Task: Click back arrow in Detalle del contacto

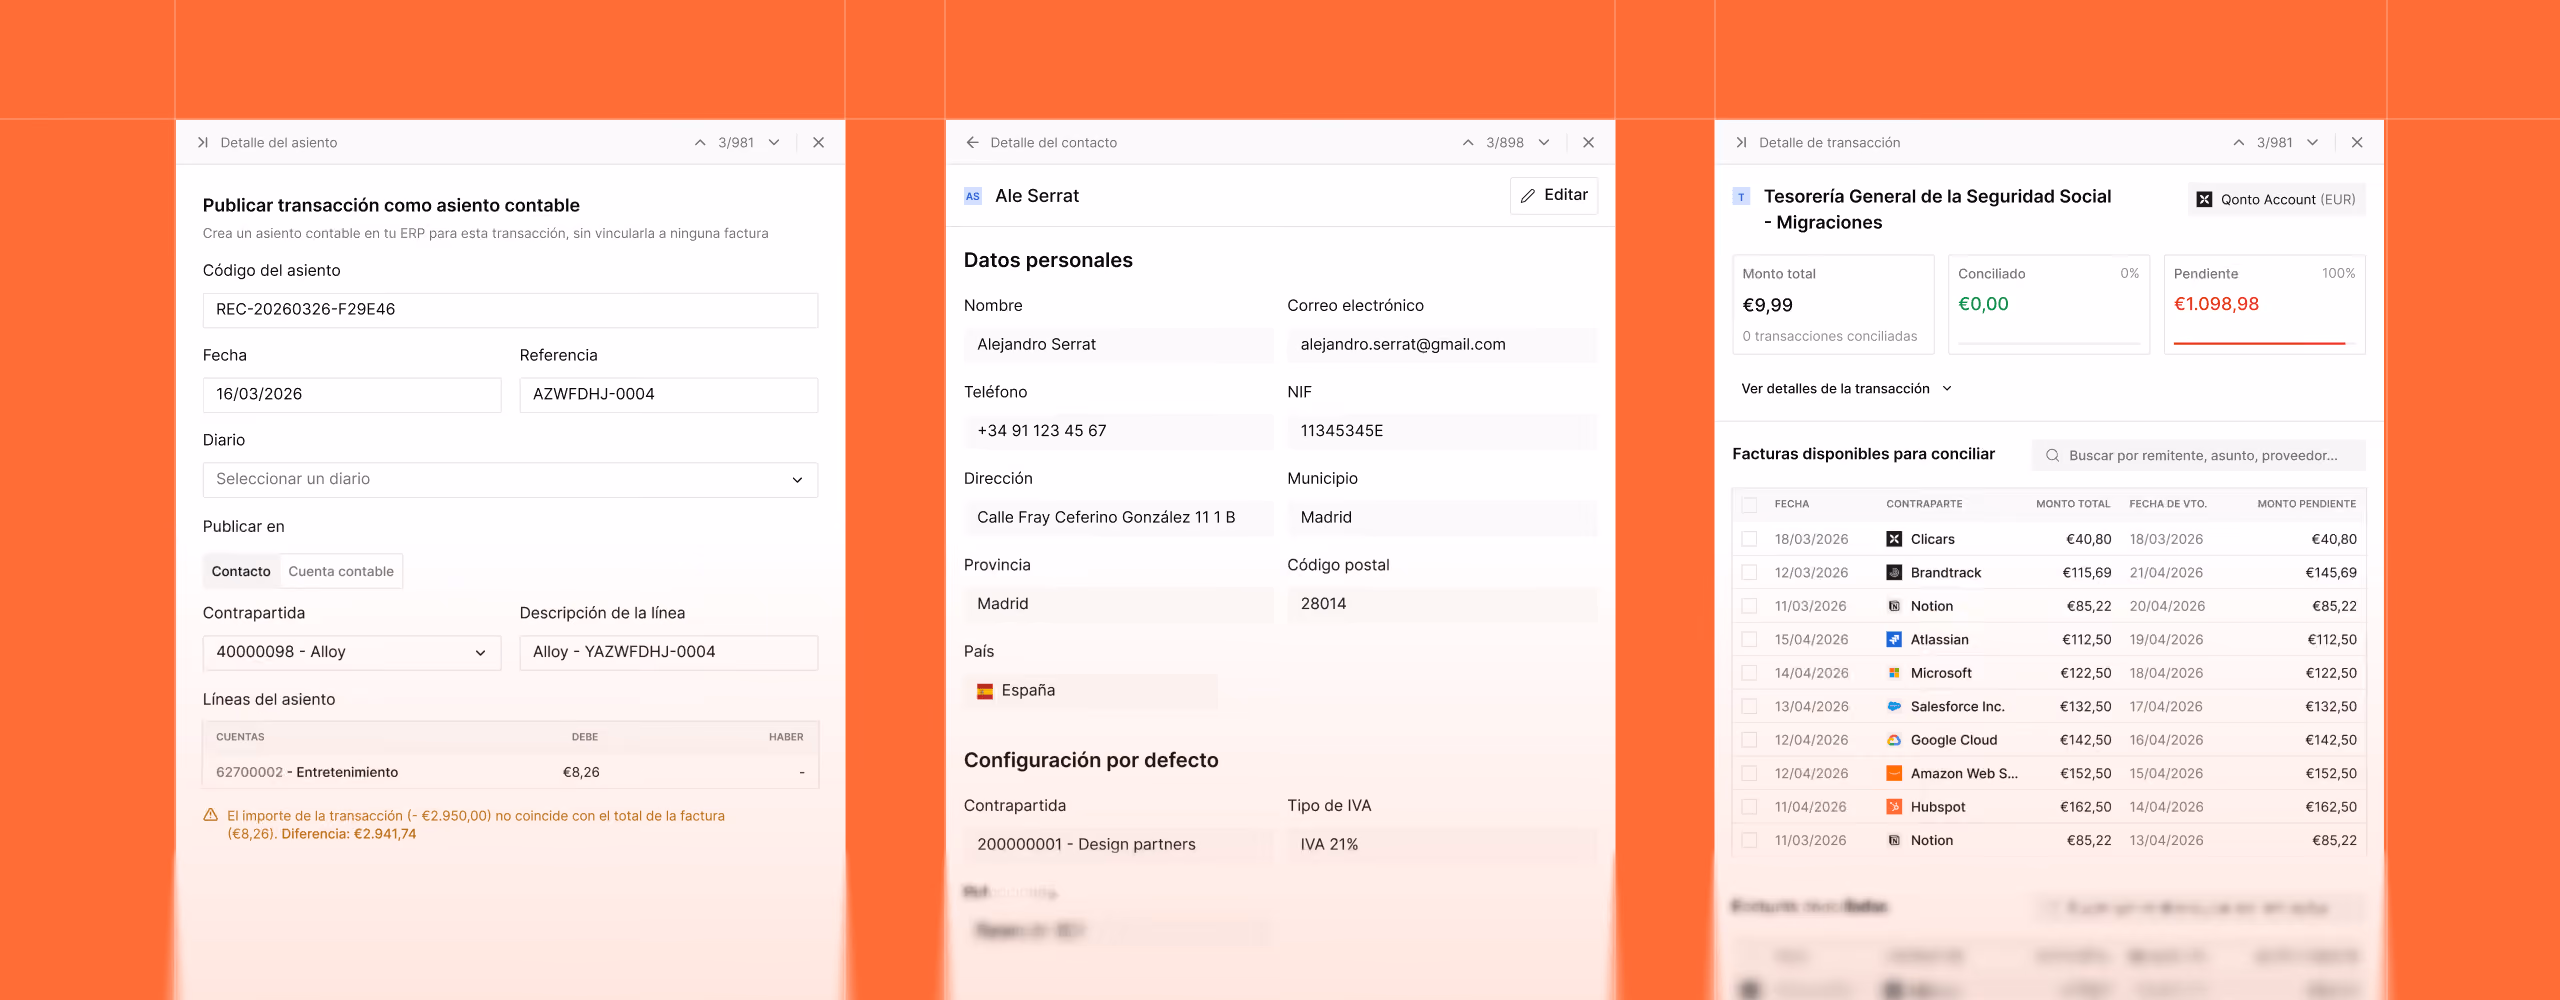Action: [x=972, y=143]
